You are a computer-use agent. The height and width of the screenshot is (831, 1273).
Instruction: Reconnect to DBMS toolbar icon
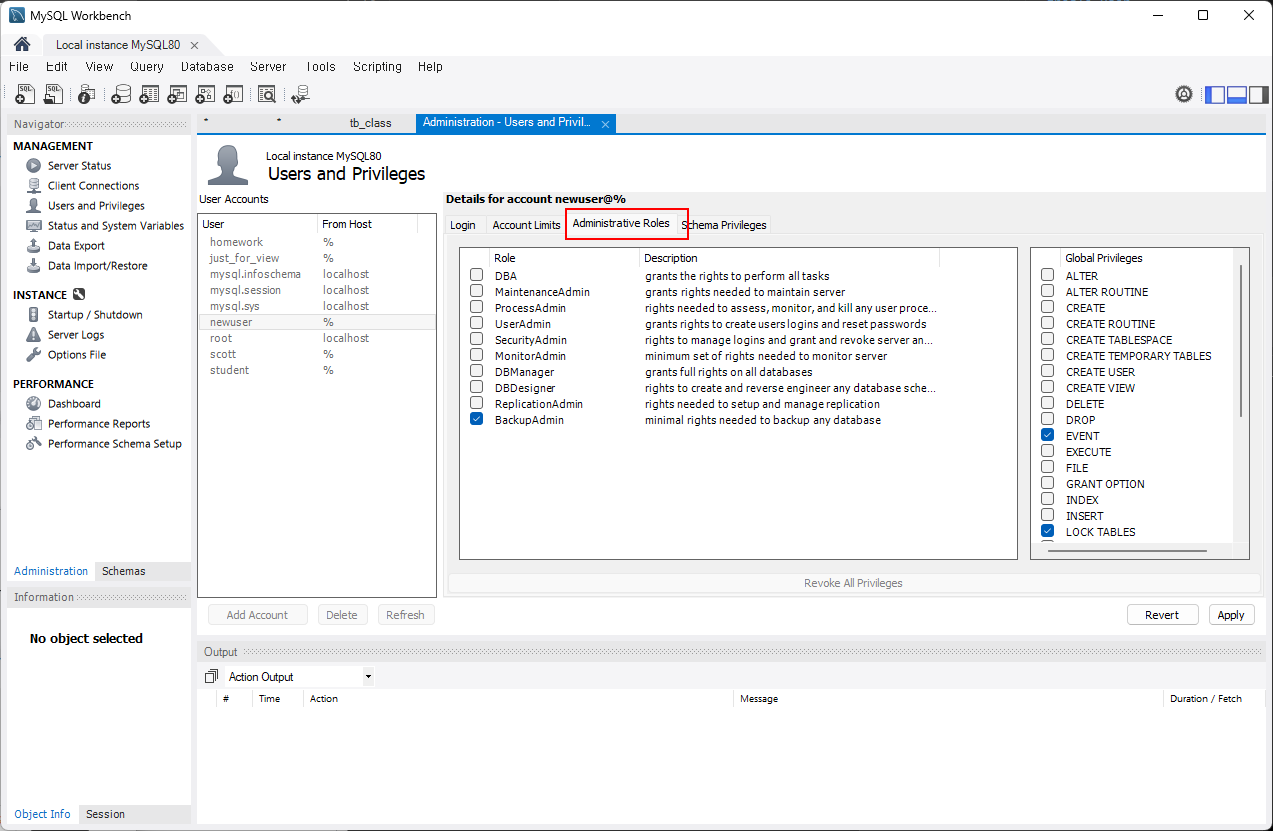[300, 94]
